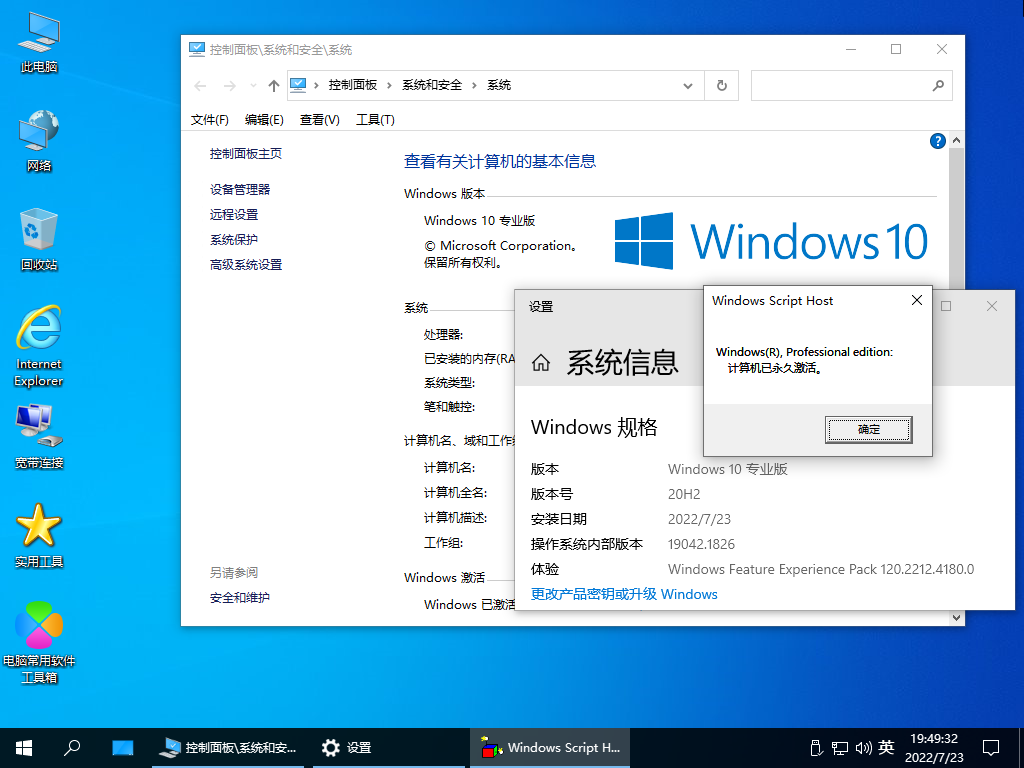
Task: Open 设备管理器 link
Action: click(240, 189)
